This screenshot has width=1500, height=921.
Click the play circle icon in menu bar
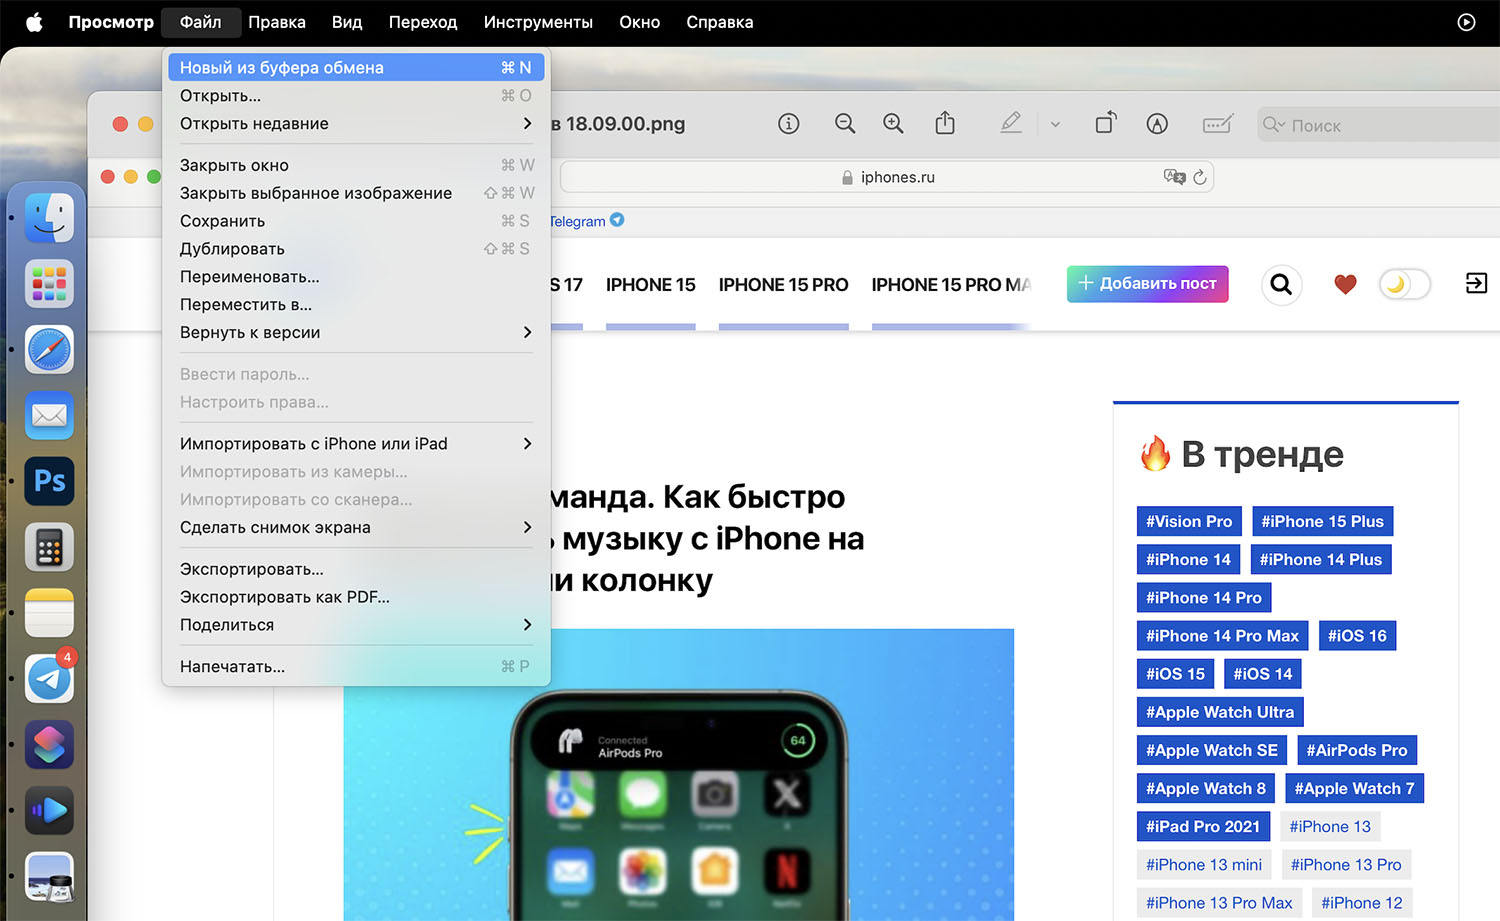(1466, 22)
